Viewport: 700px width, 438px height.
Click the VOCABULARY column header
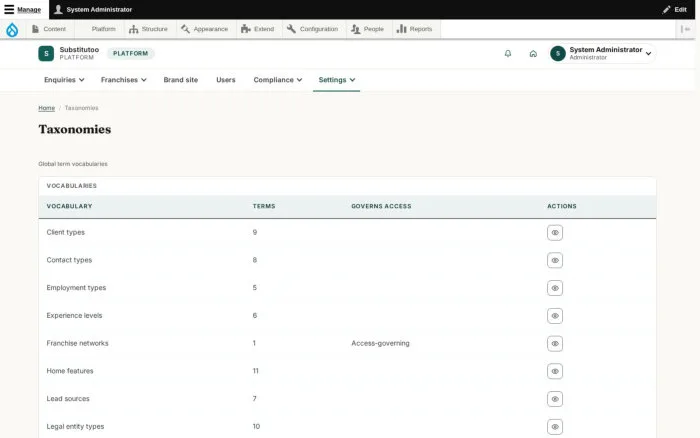(69, 206)
